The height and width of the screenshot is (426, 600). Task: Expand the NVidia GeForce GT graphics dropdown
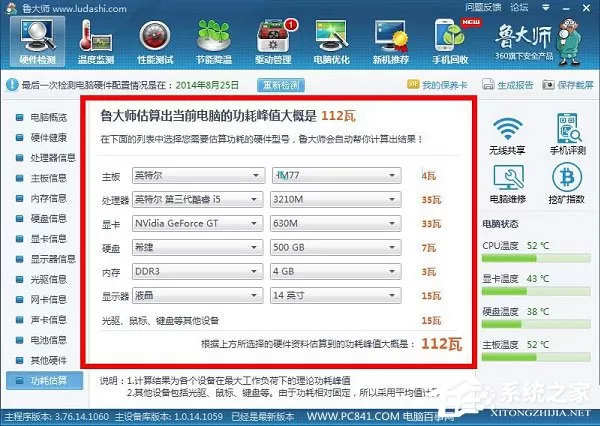click(197, 224)
